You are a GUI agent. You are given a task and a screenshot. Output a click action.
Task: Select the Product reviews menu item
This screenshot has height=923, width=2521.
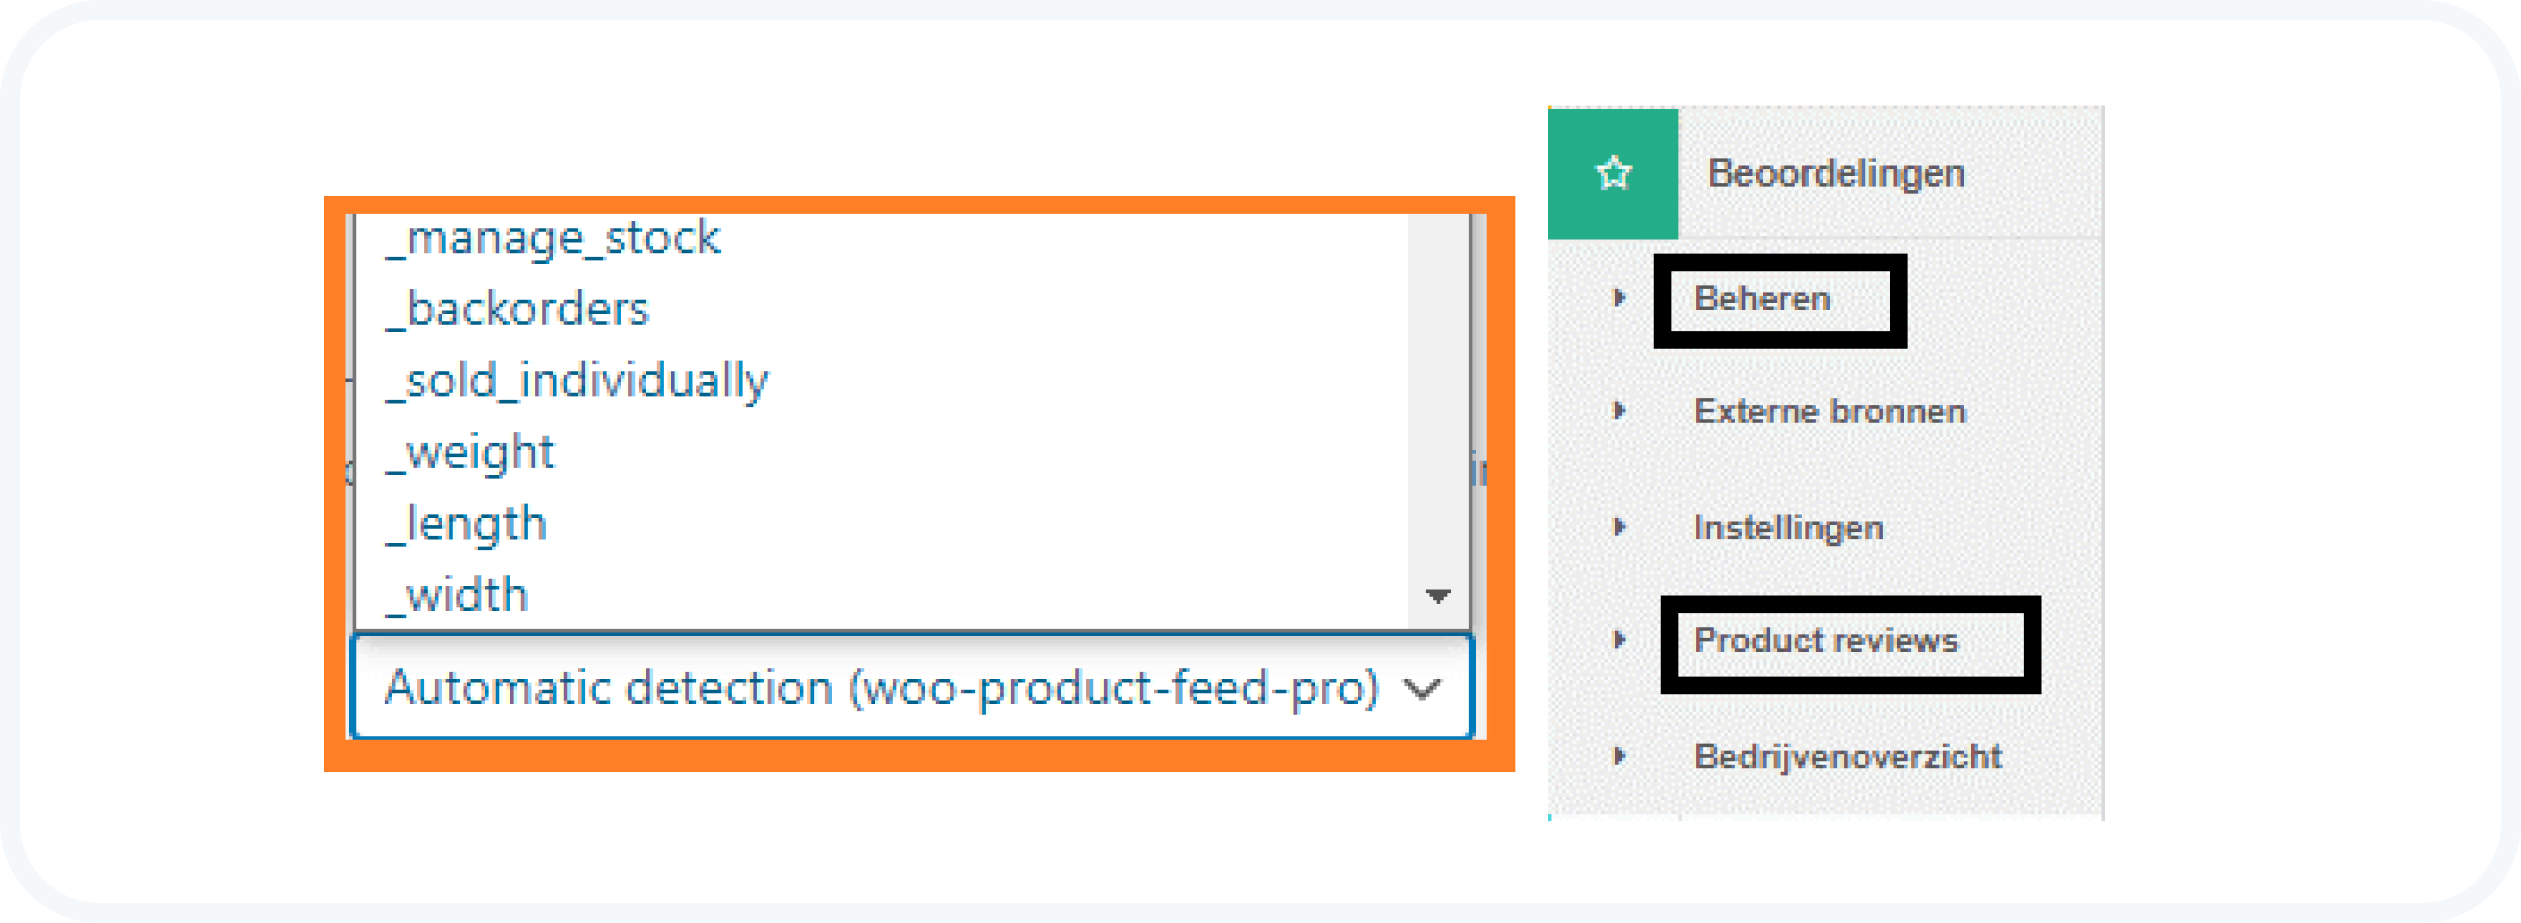(x=1825, y=640)
